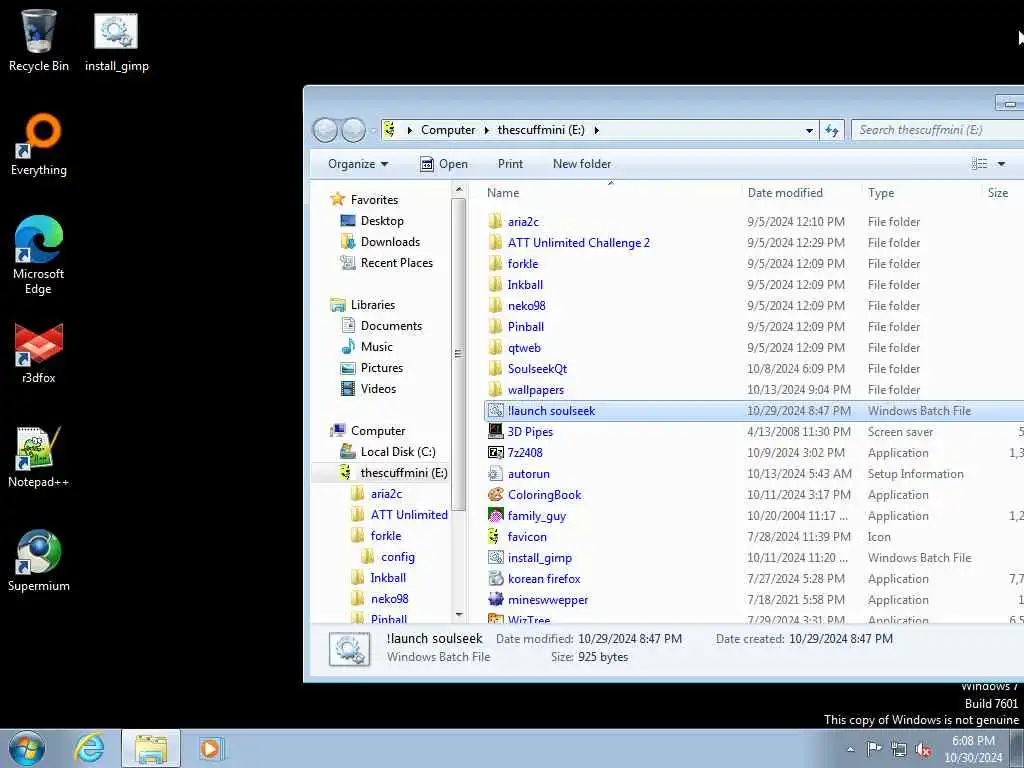Select the favicon icon file
The width and height of the screenshot is (1024, 768).
point(527,537)
